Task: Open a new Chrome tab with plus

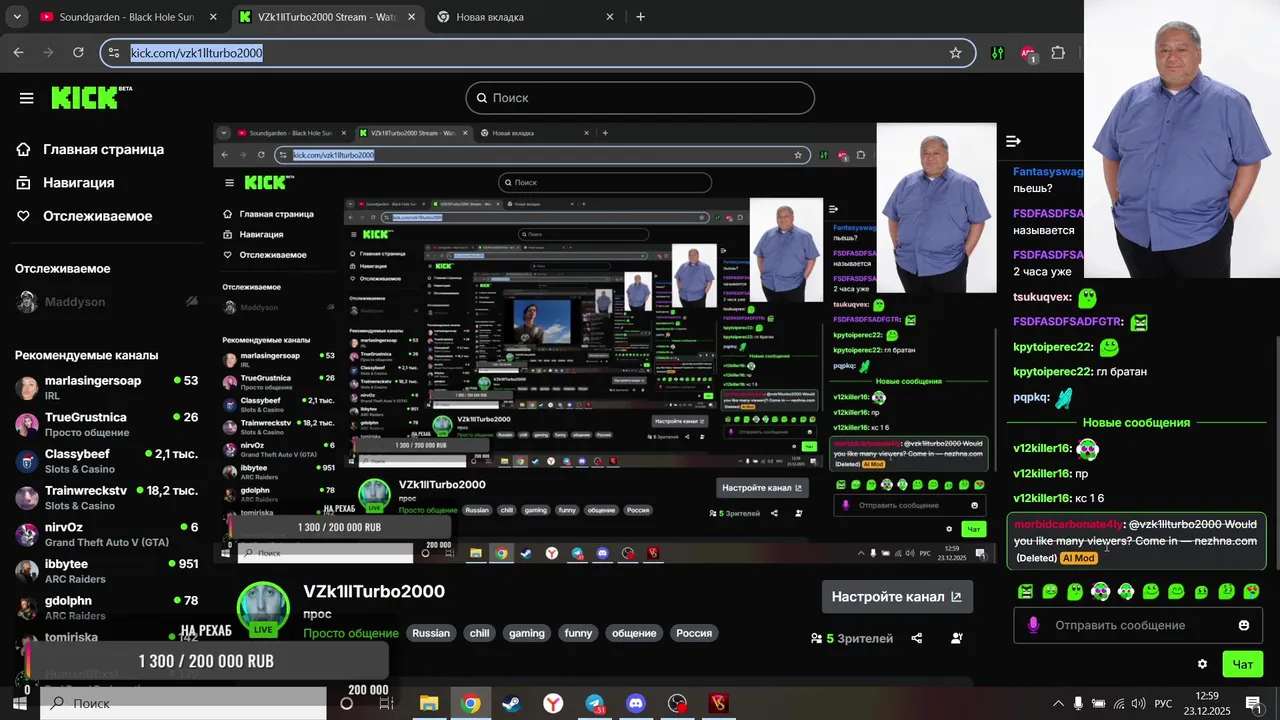Action: click(641, 17)
